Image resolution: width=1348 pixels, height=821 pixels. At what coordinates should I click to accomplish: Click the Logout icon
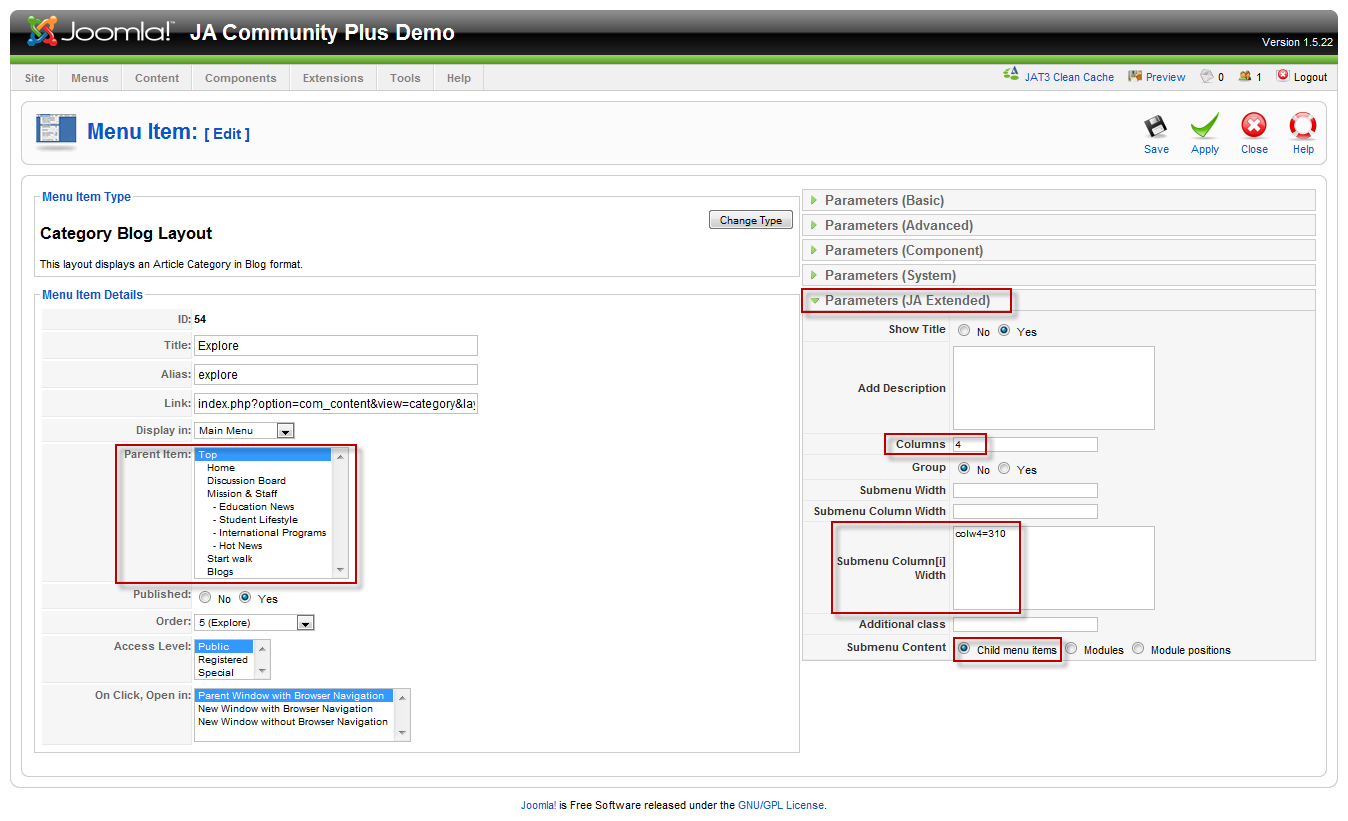(x=1283, y=76)
